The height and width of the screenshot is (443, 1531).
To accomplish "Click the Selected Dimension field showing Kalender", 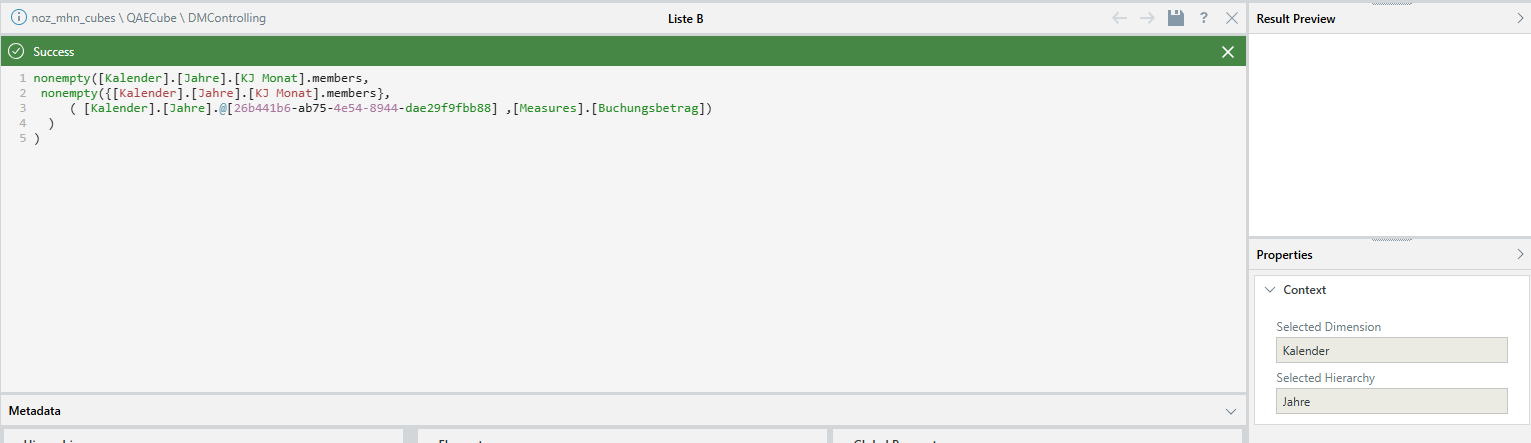I will pos(1391,350).
